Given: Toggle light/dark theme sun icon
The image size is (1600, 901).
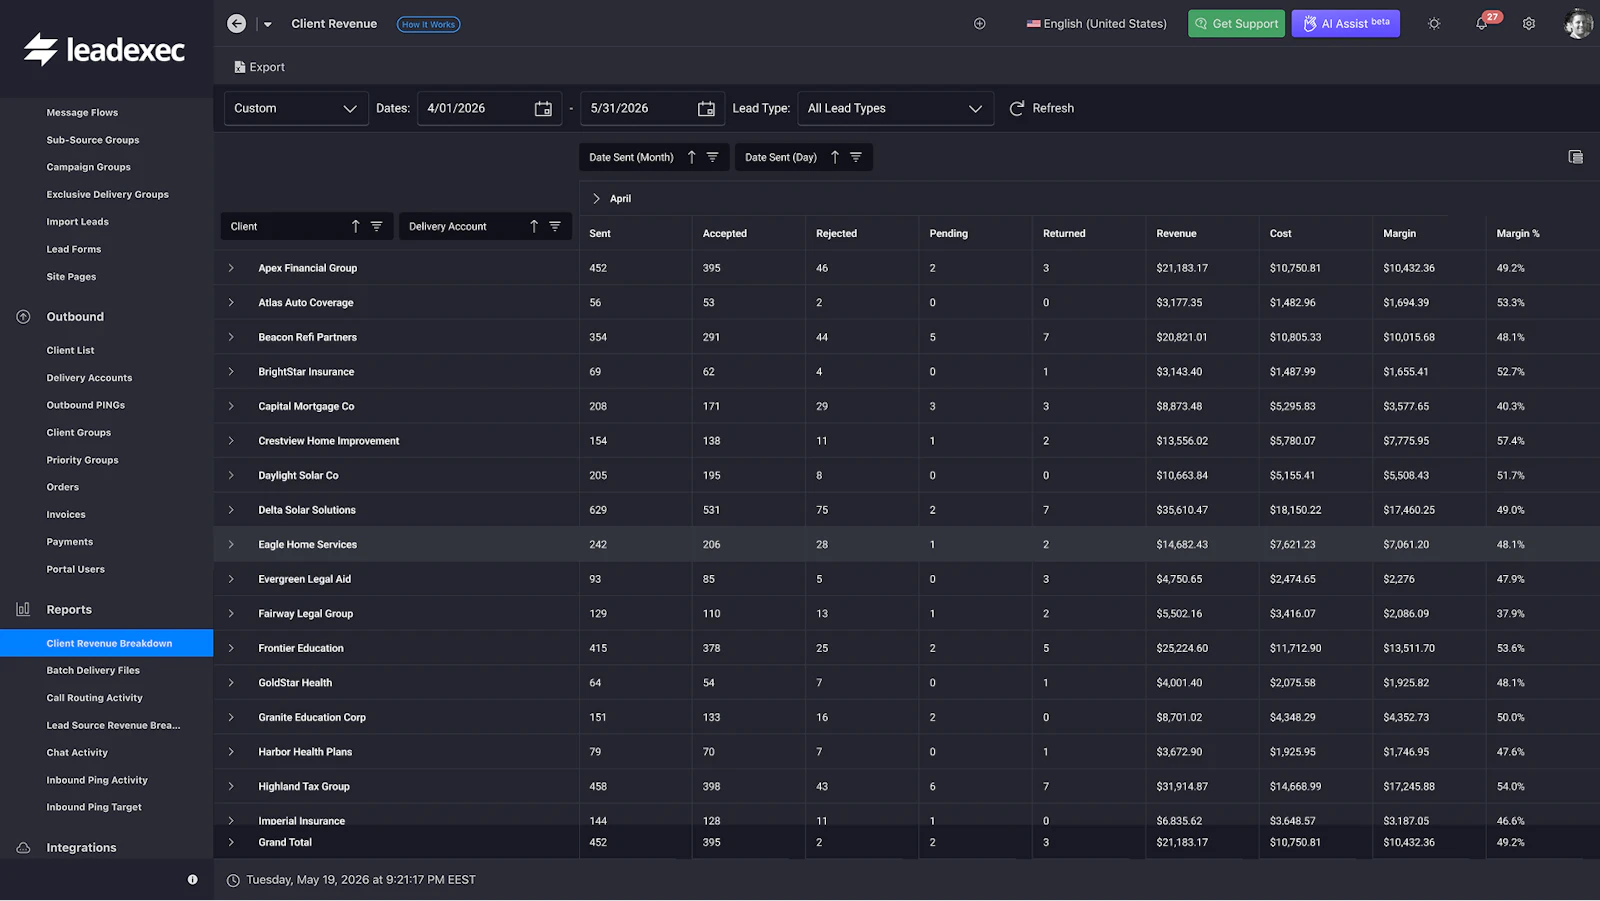Looking at the screenshot, I should [x=1434, y=24].
